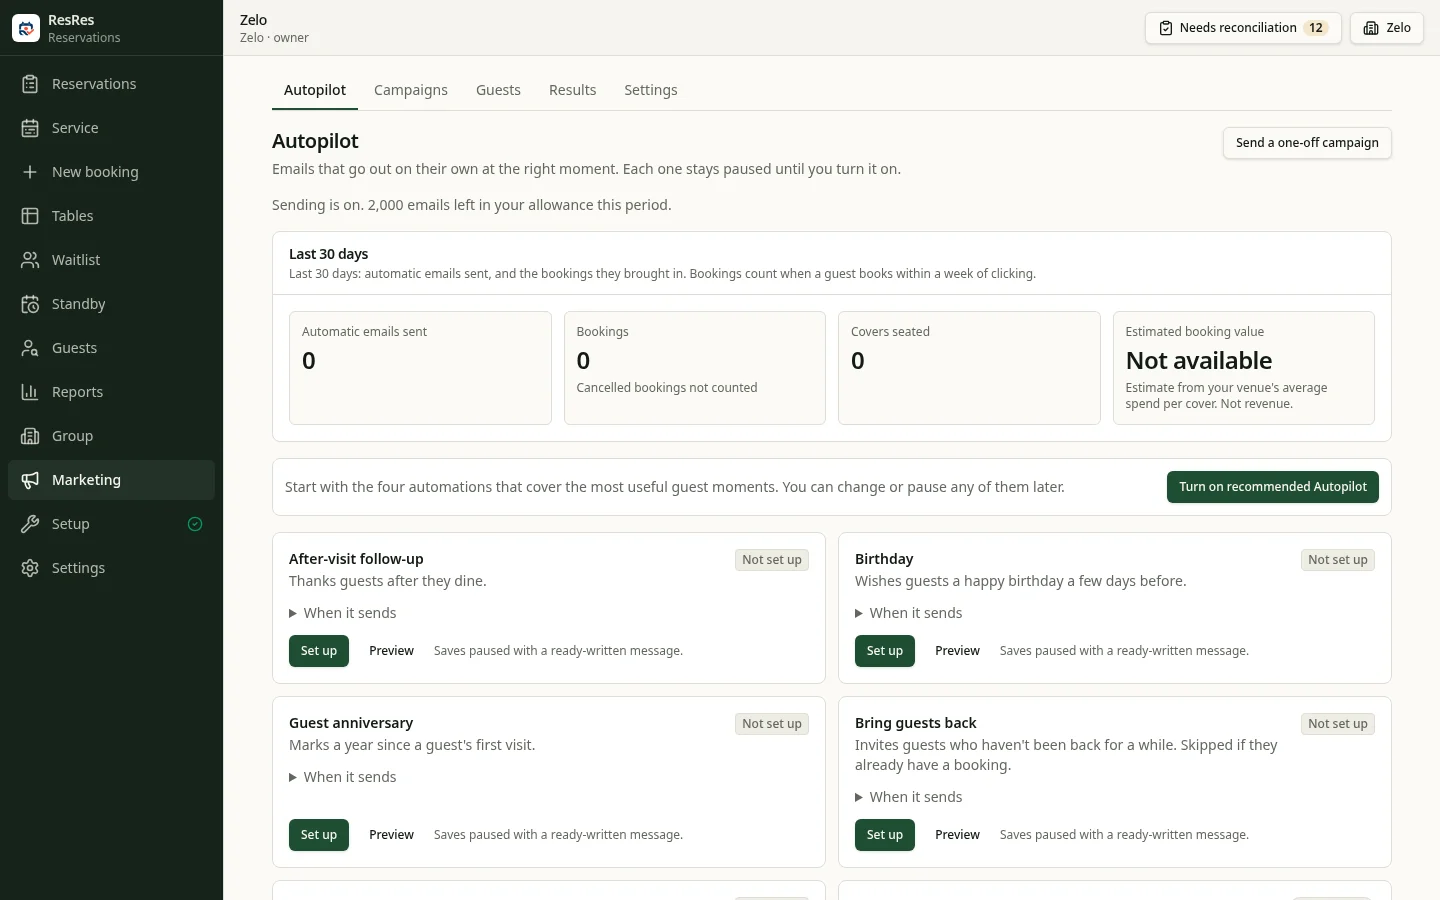Set up the Birthday automation
Image resolution: width=1440 pixels, height=900 pixels.
[x=885, y=651]
